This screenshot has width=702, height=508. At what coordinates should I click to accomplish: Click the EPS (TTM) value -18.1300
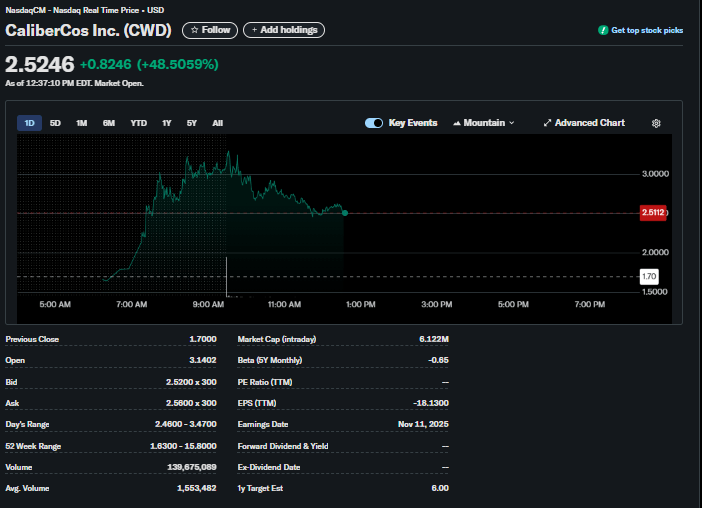pyautogui.click(x=431, y=403)
